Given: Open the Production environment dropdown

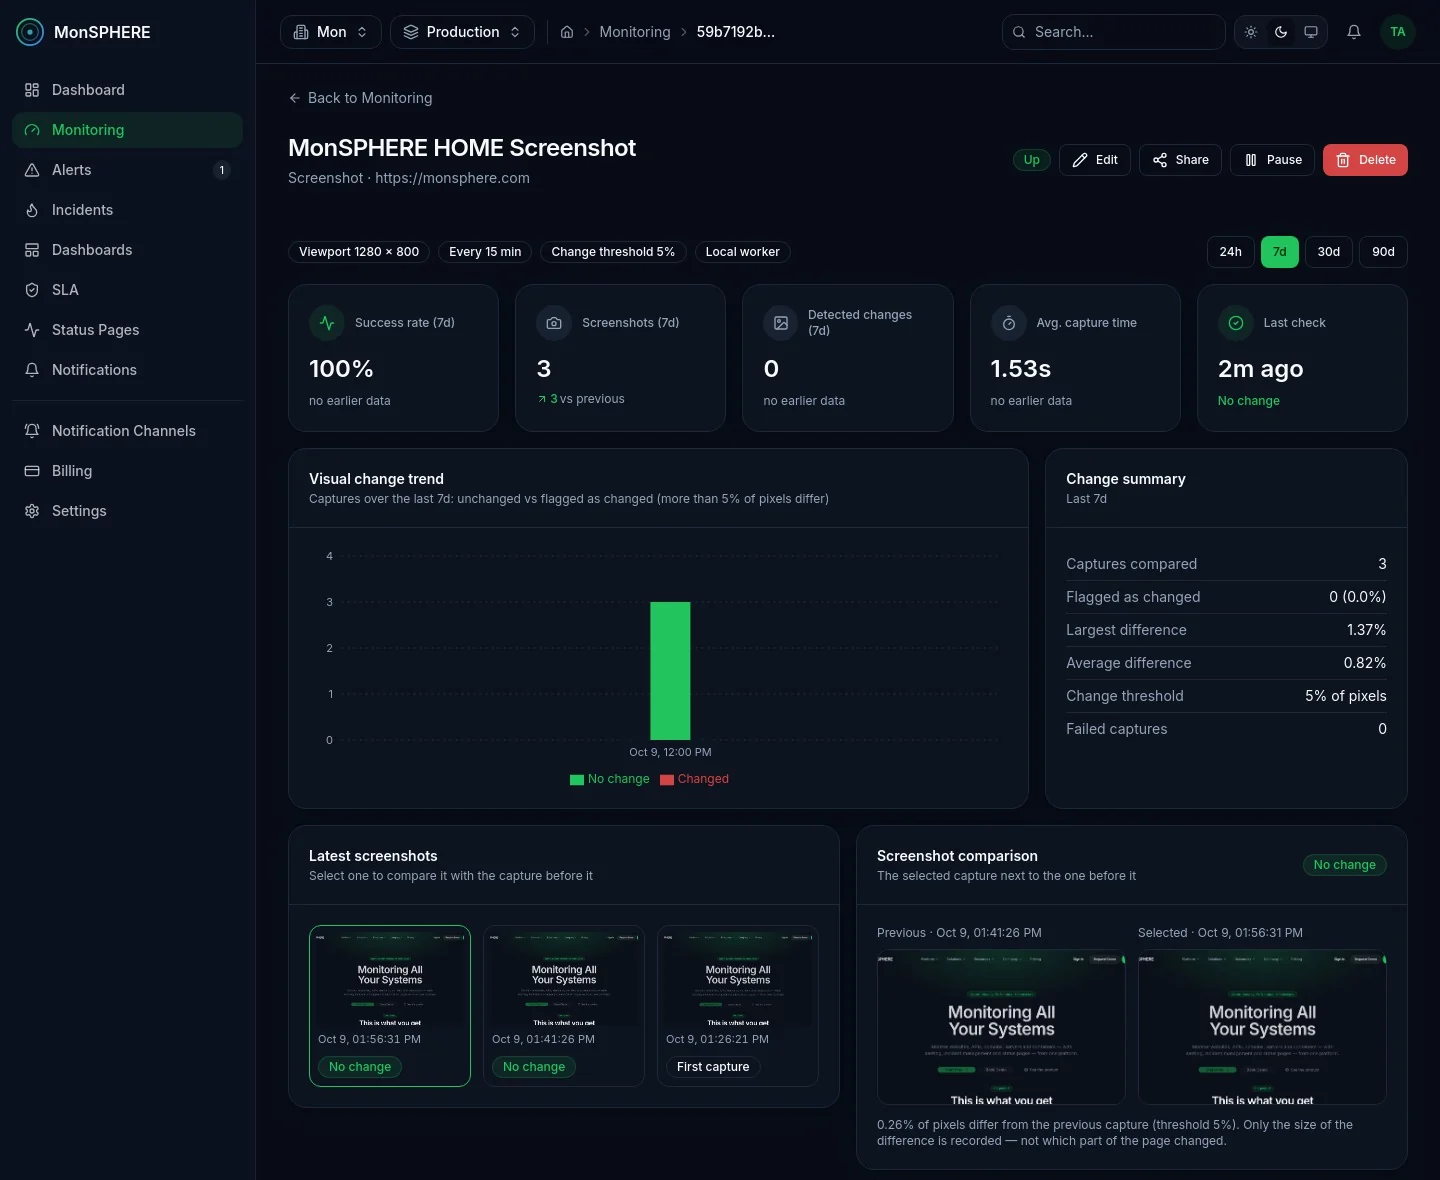Looking at the screenshot, I should [x=462, y=32].
